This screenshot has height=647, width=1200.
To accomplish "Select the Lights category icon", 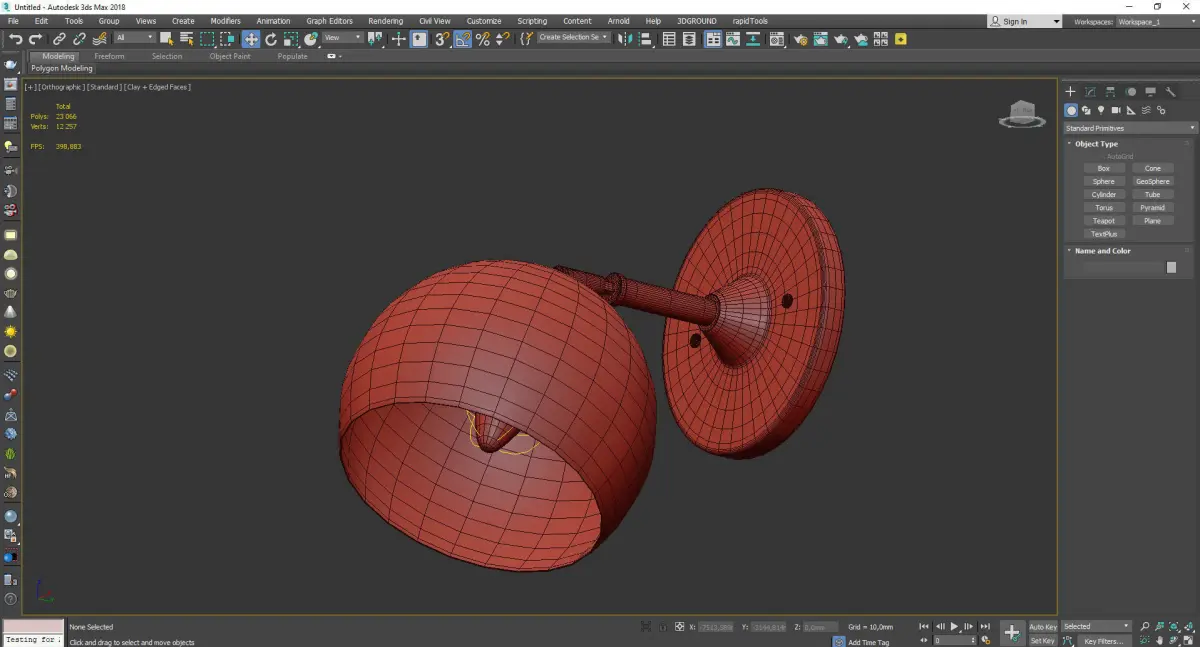I will click(1101, 110).
